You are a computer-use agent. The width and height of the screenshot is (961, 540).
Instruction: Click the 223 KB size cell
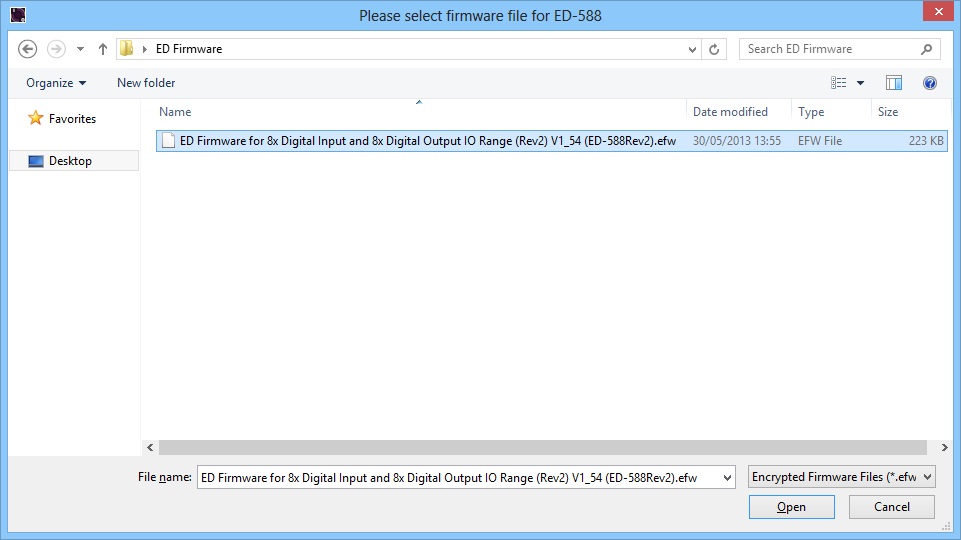pos(926,141)
